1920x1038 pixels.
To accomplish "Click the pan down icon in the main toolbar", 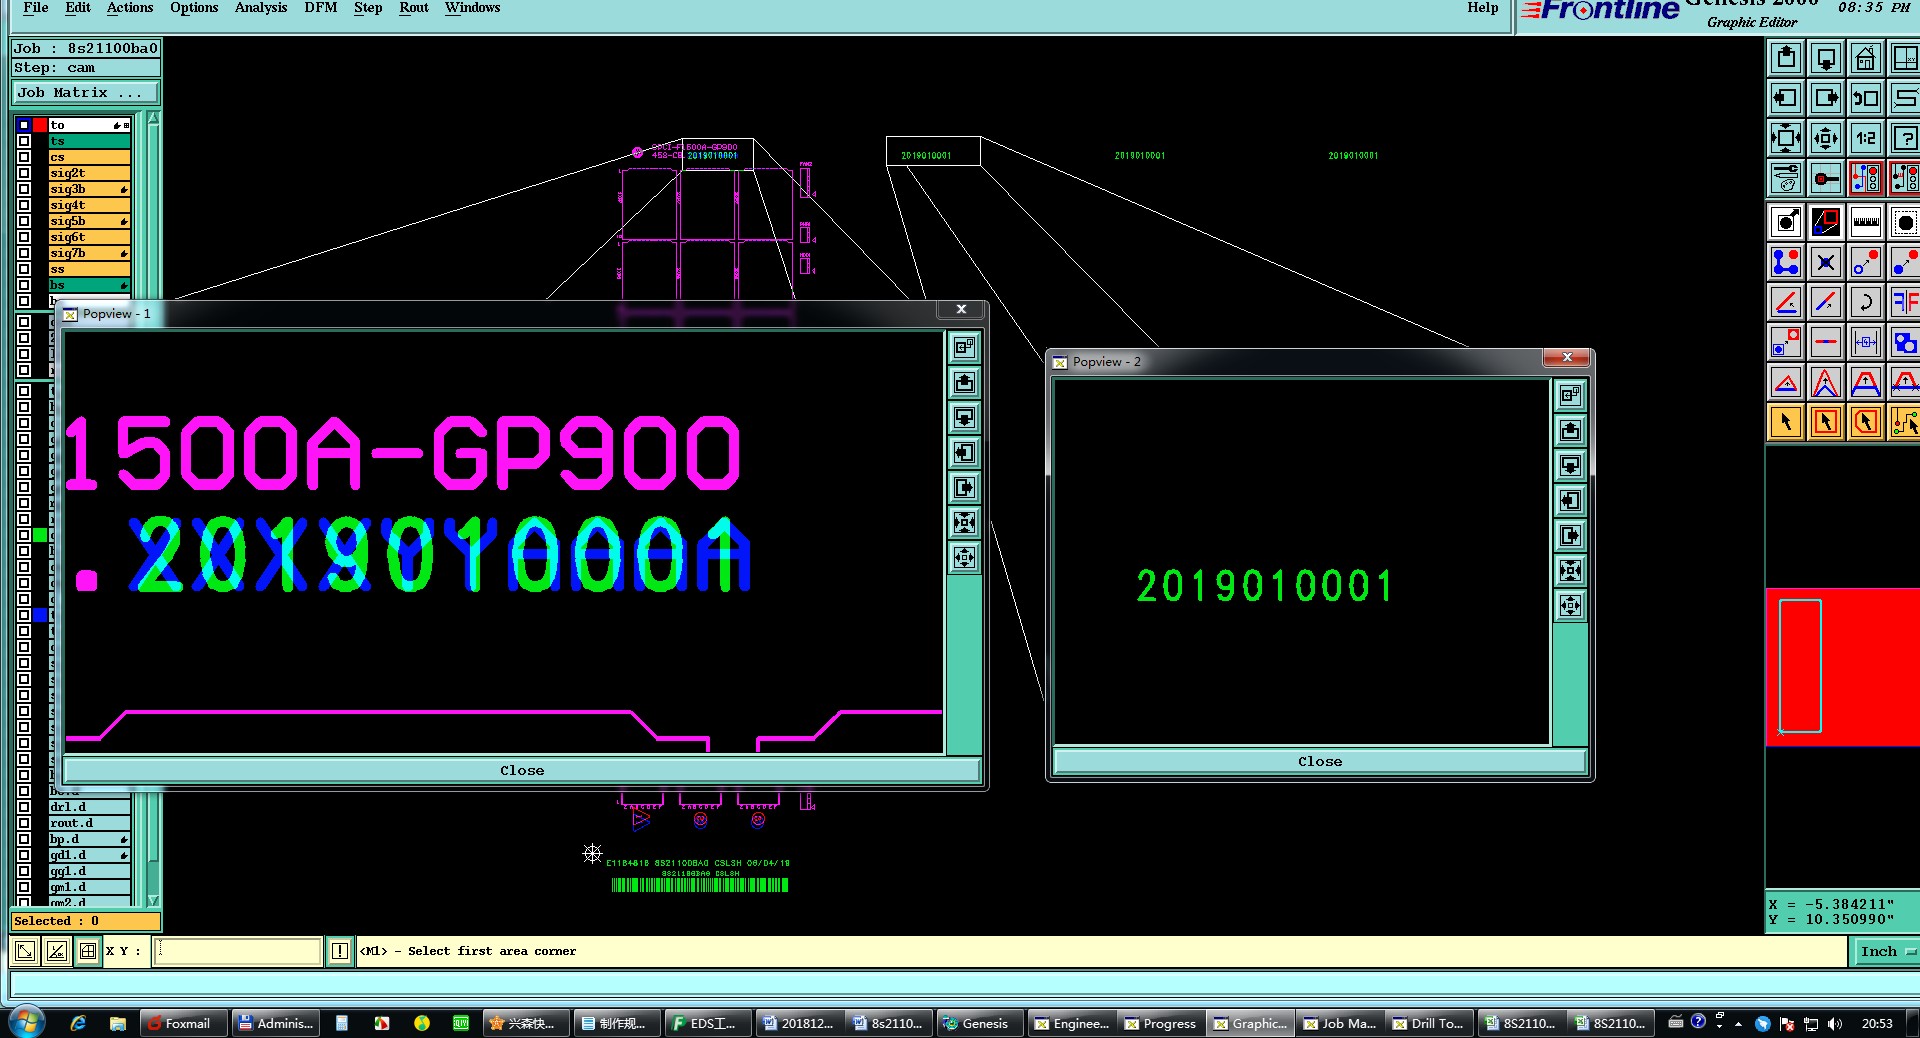I will pos(1826,58).
